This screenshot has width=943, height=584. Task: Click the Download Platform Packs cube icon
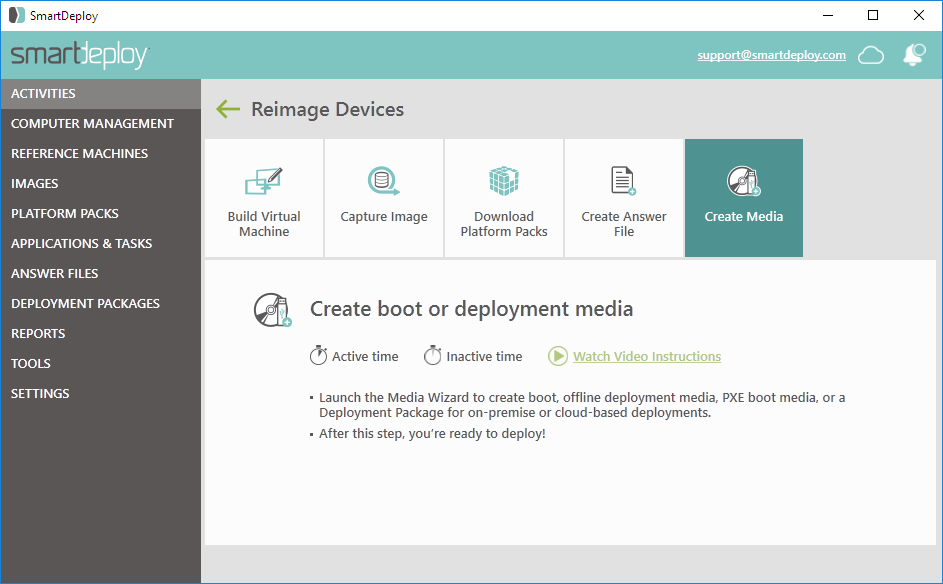click(504, 181)
